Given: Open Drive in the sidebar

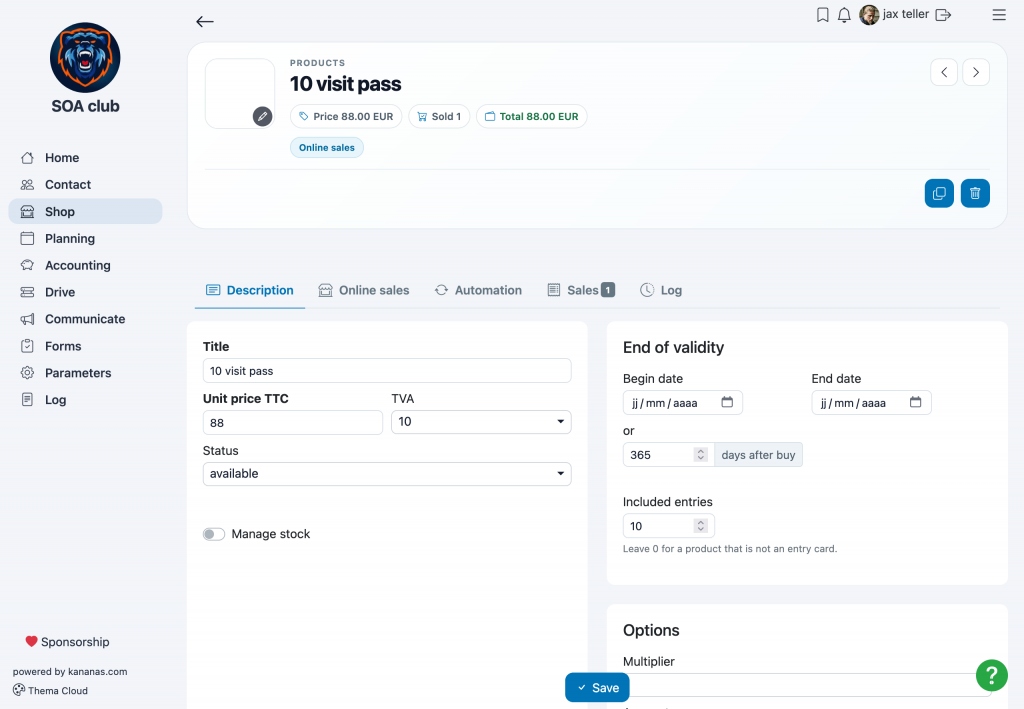Looking at the screenshot, I should [x=85, y=292].
